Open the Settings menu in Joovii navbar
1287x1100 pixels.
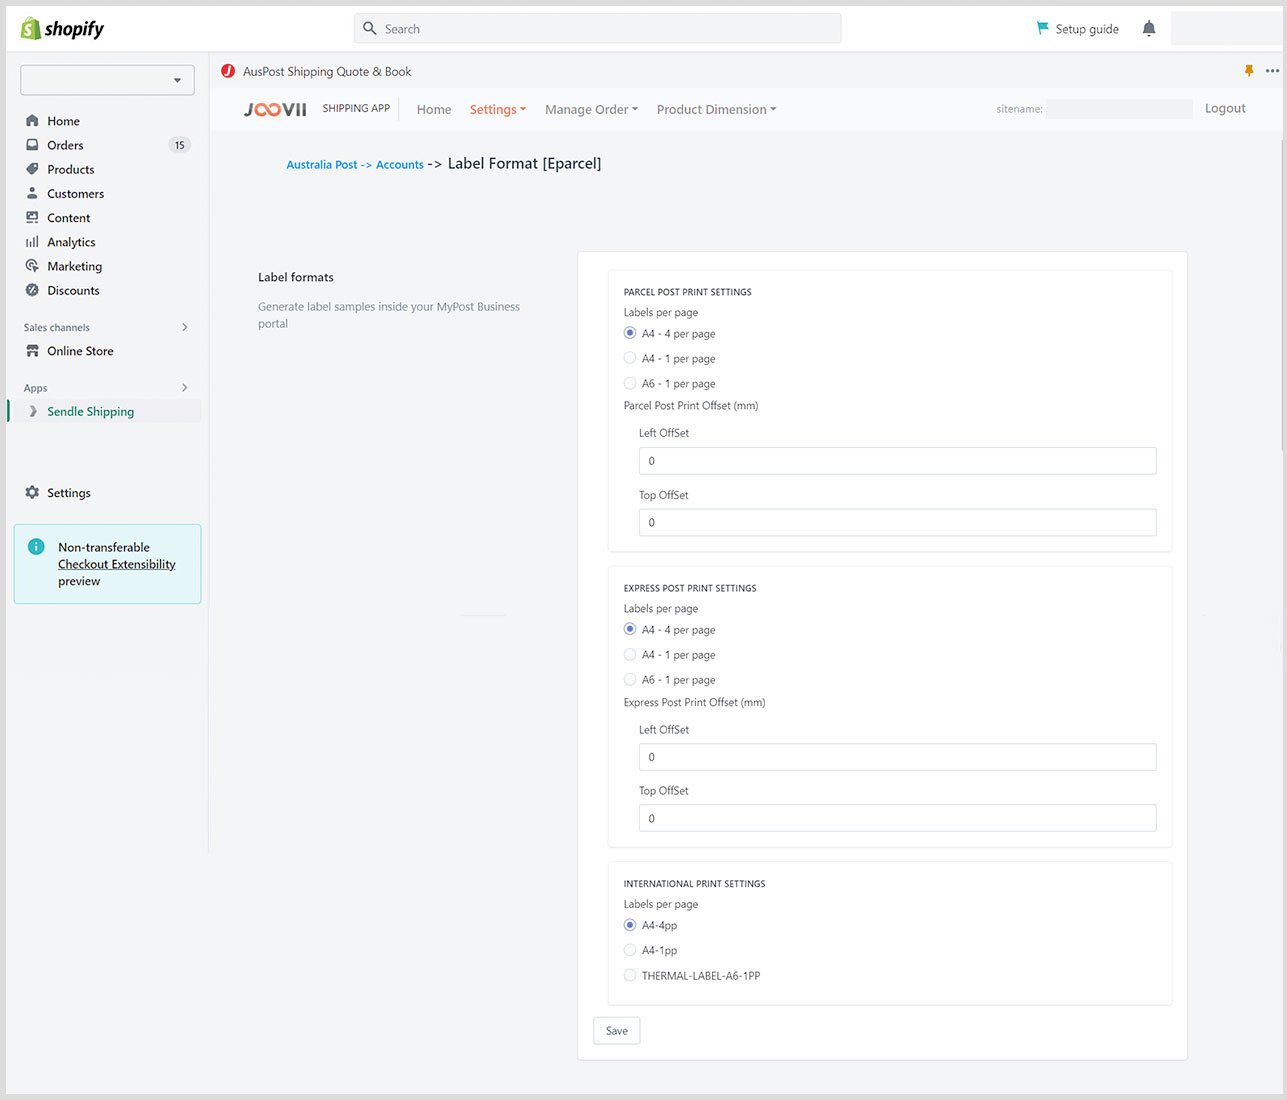(x=497, y=110)
